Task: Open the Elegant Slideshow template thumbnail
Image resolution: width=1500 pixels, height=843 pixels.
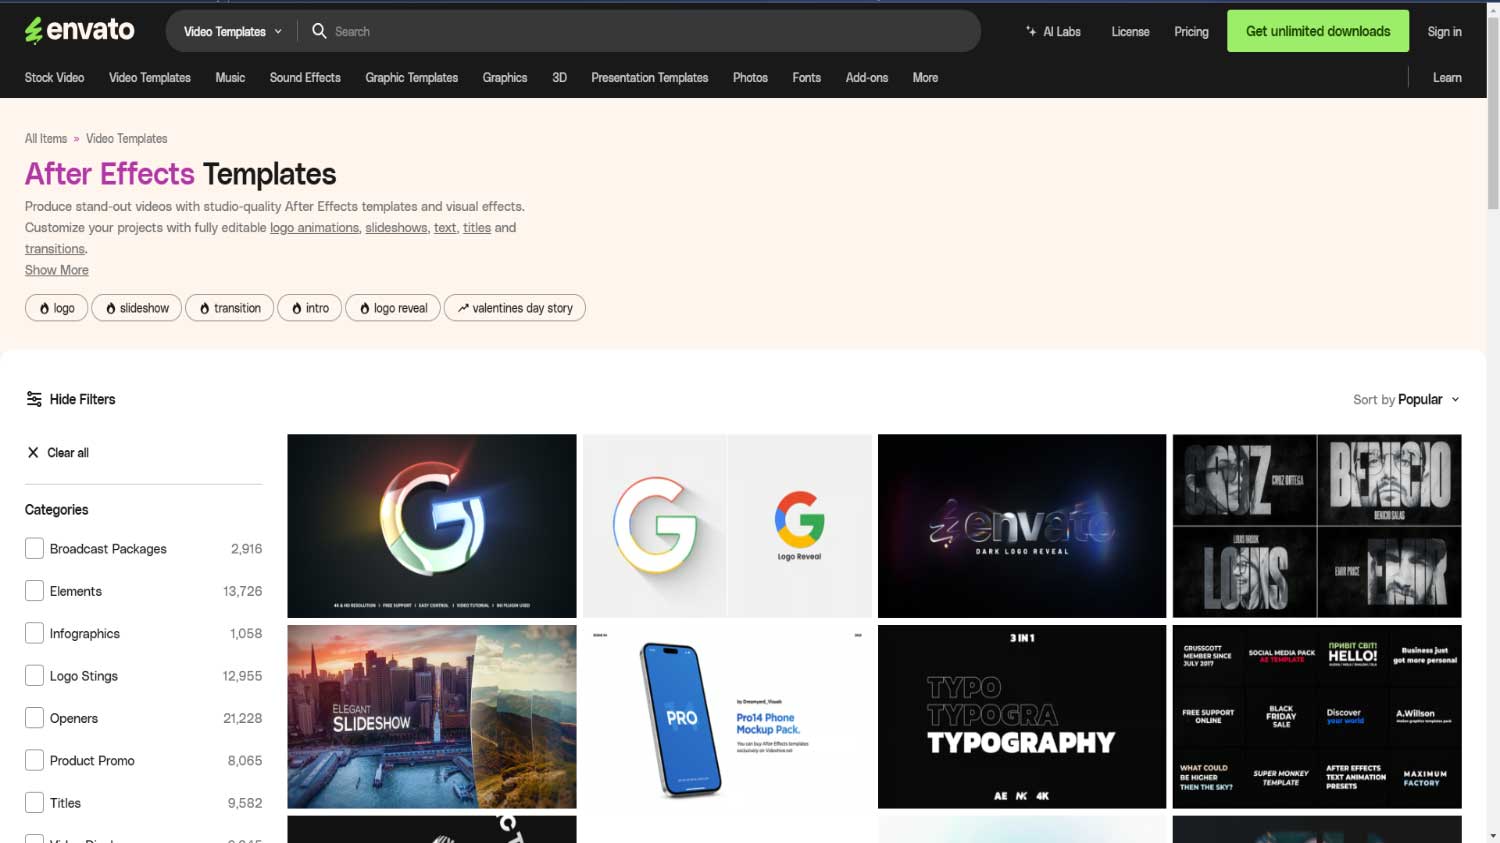Action: tap(431, 716)
